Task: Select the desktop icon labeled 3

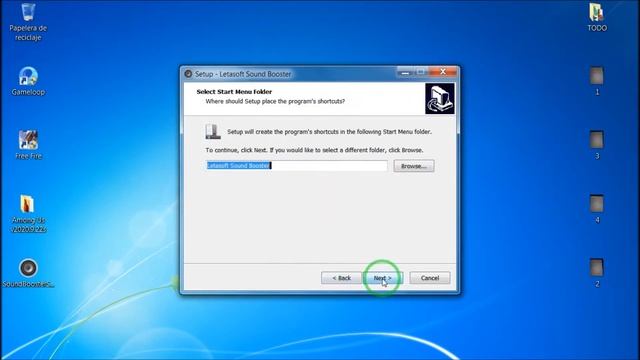Action: point(597,144)
